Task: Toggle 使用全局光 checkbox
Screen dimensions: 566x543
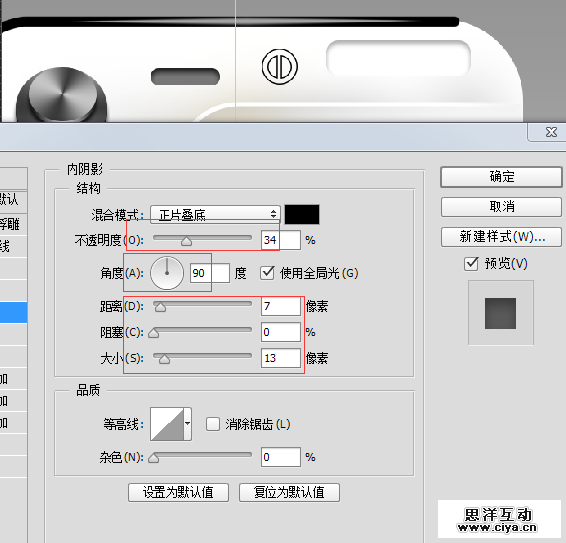Action: tap(267, 273)
